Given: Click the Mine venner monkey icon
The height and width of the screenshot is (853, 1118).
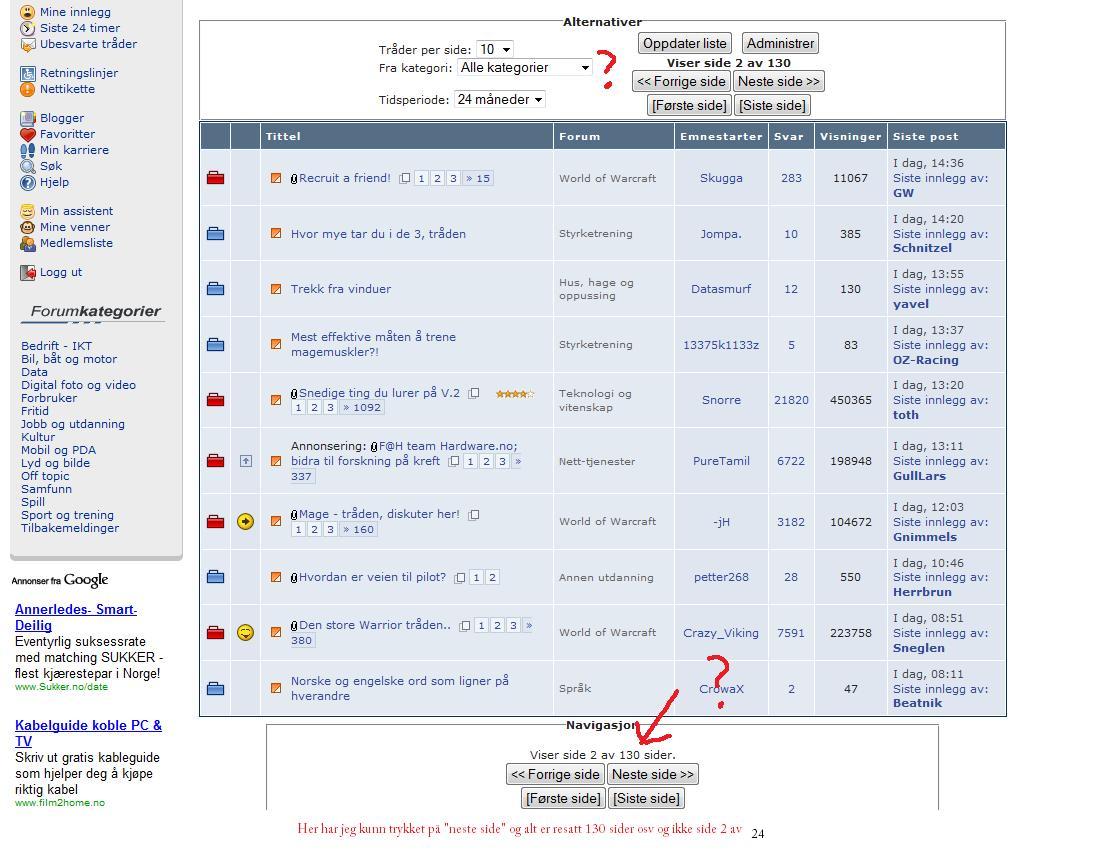Looking at the screenshot, I should click(27, 228).
